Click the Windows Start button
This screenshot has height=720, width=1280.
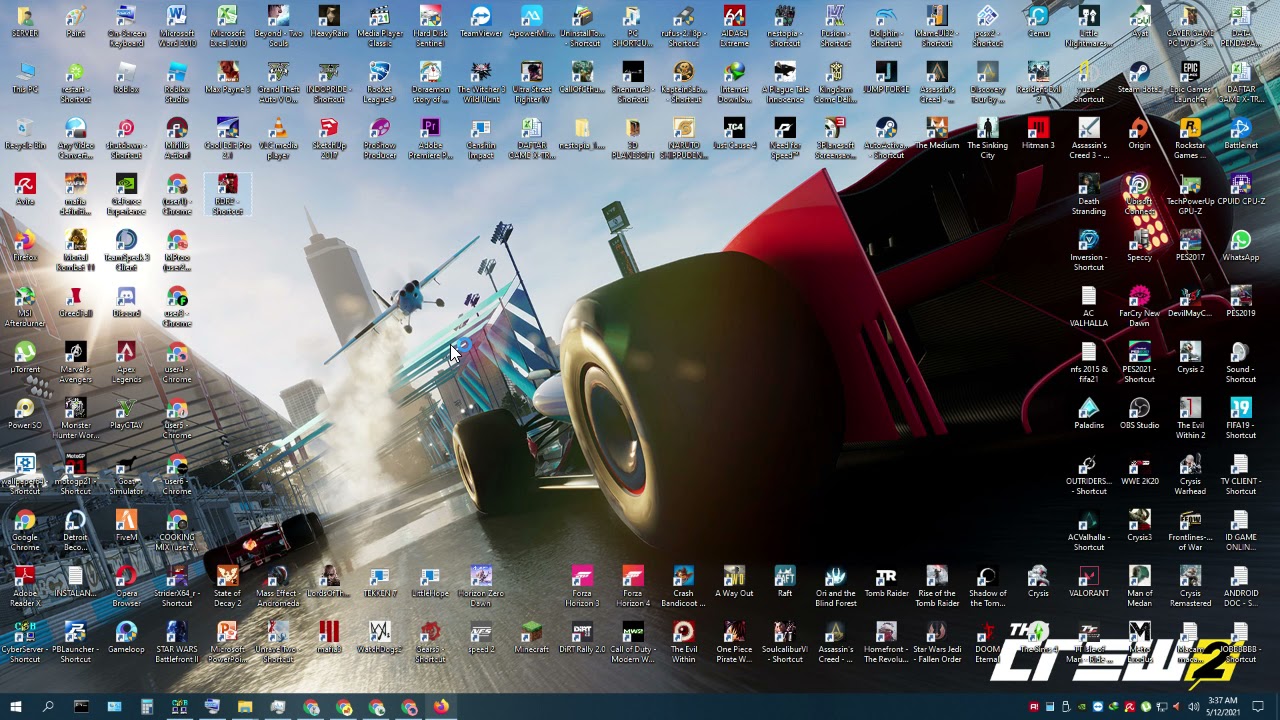(16, 707)
